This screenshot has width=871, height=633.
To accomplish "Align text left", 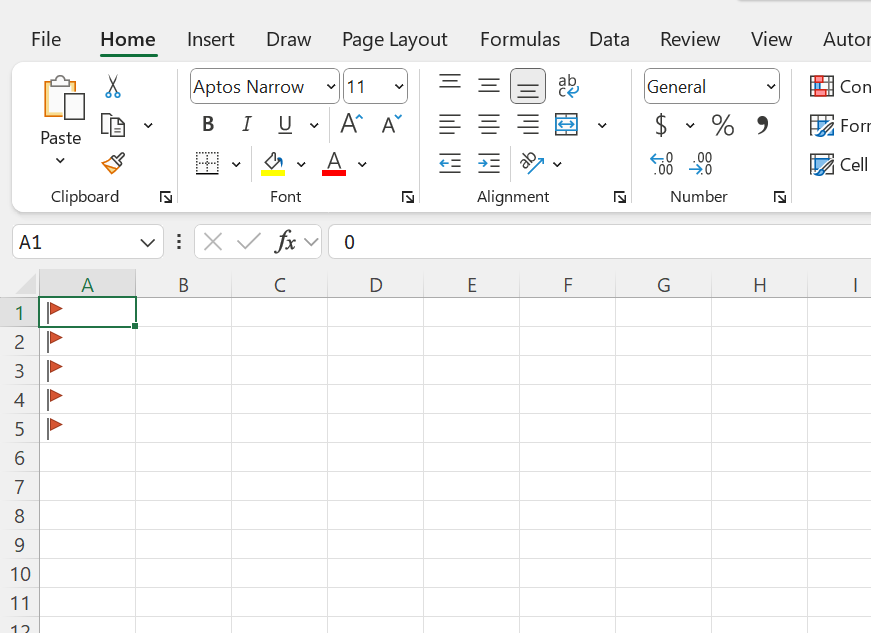I will click(450, 124).
